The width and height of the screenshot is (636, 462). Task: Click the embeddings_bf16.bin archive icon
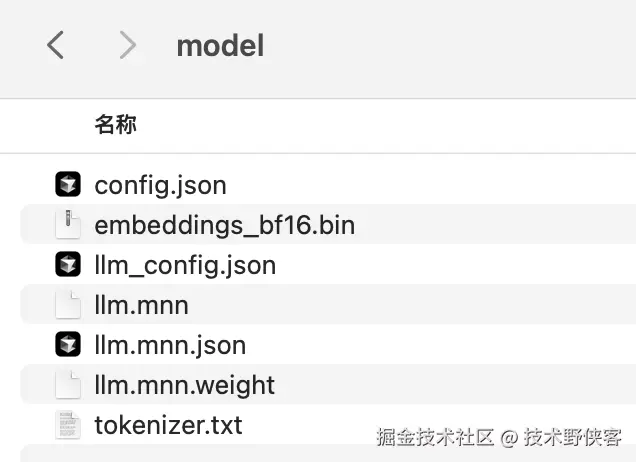click(67, 225)
